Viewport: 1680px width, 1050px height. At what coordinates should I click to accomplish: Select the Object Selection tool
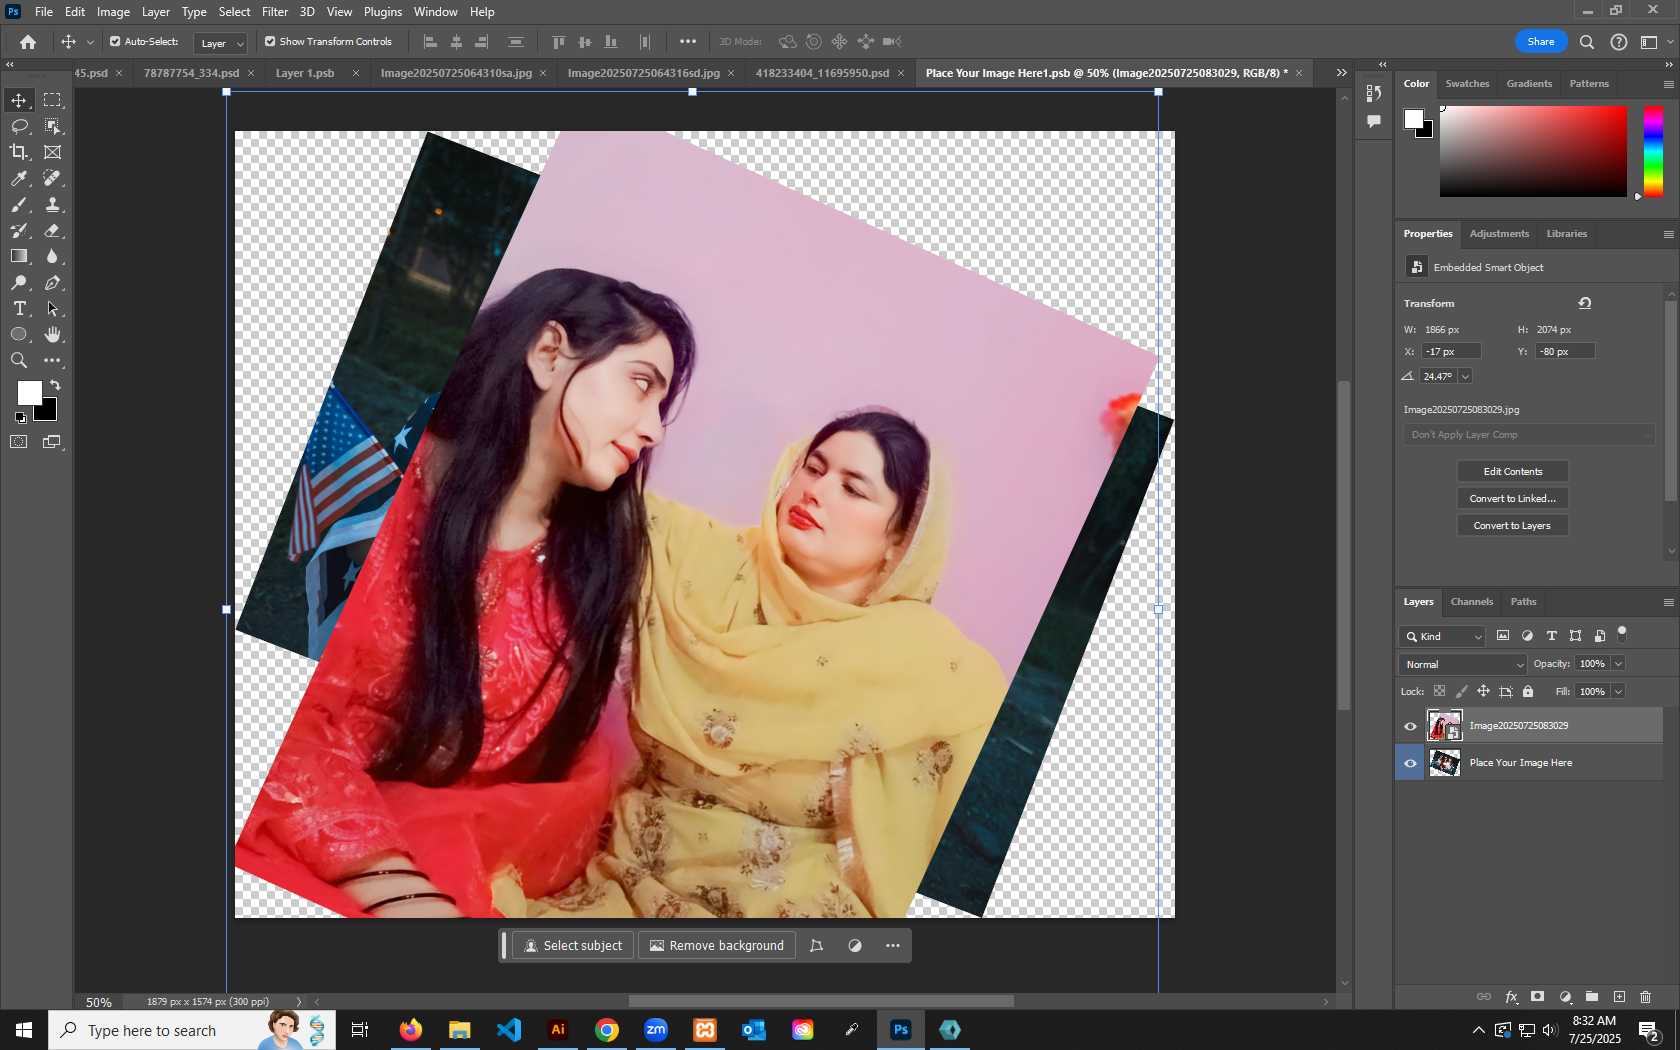pos(52,126)
